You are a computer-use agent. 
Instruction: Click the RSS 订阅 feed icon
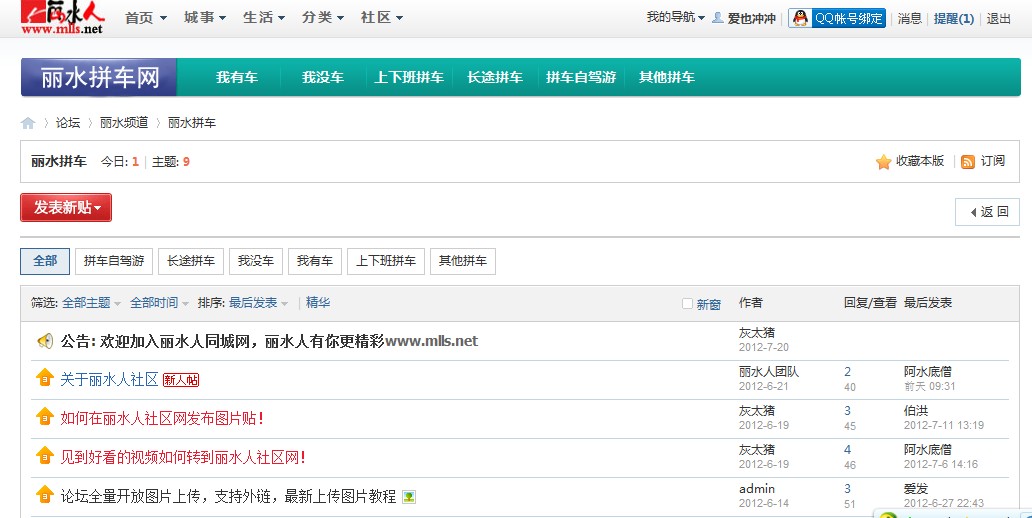pyautogui.click(x=968, y=162)
